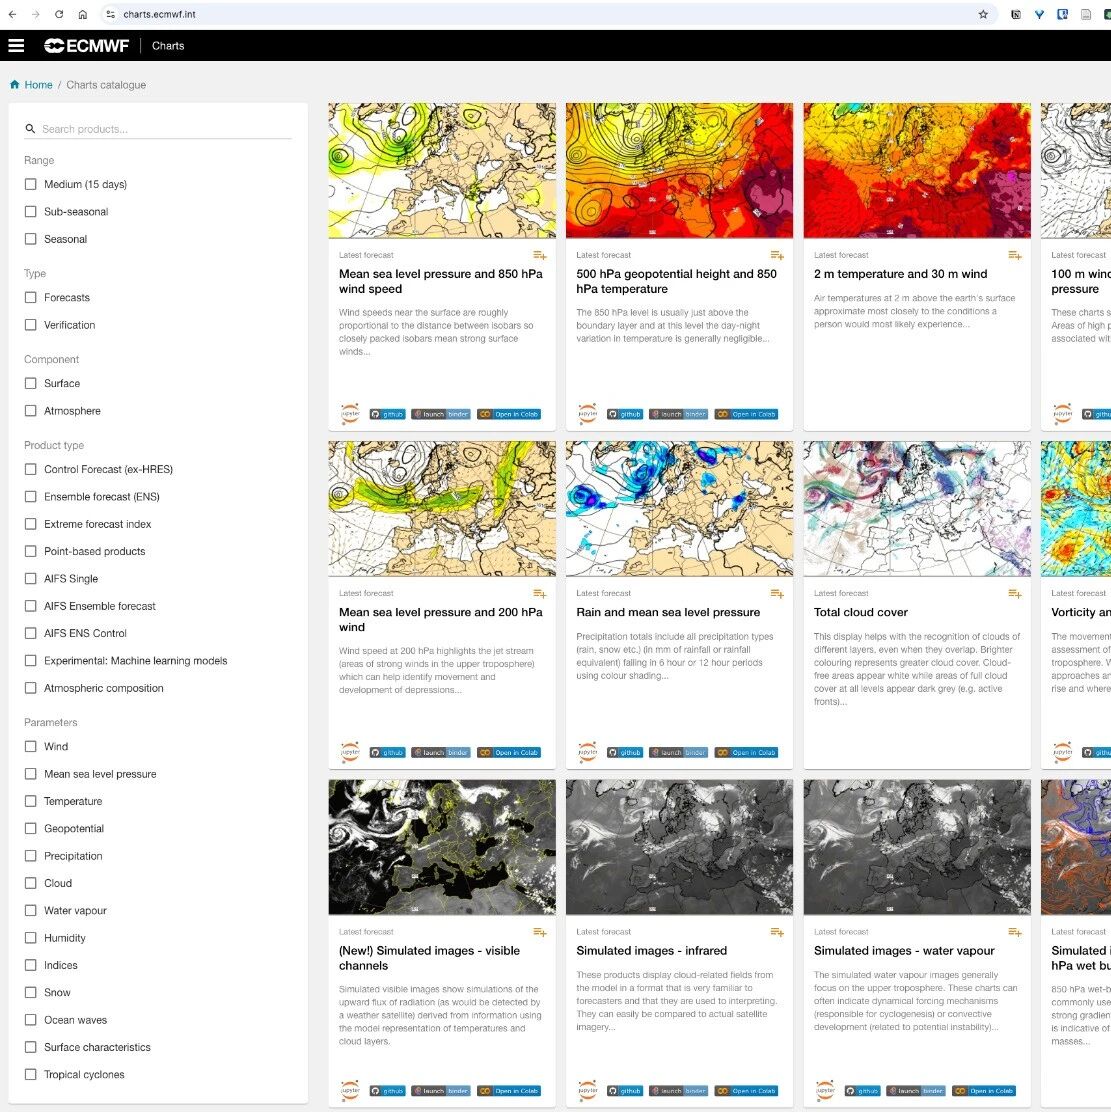Image resolution: width=1111 pixels, height=1112 pixels.
Task: Add the Total cloud cover chart to your list
Action: (1013, 593)
